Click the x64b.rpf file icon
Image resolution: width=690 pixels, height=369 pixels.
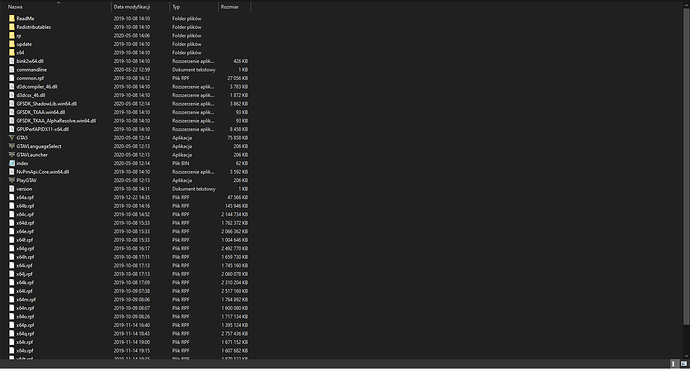12,206
